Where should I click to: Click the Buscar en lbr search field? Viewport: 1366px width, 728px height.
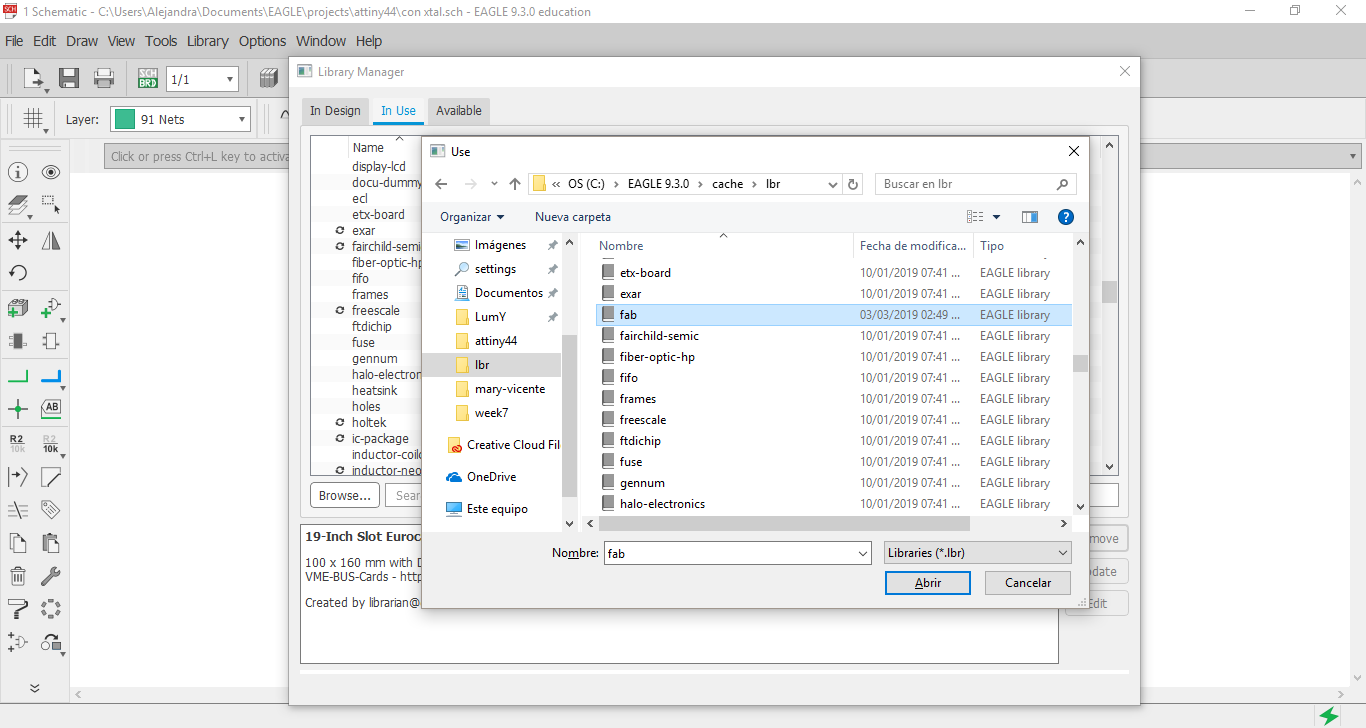tap(976, 184)
